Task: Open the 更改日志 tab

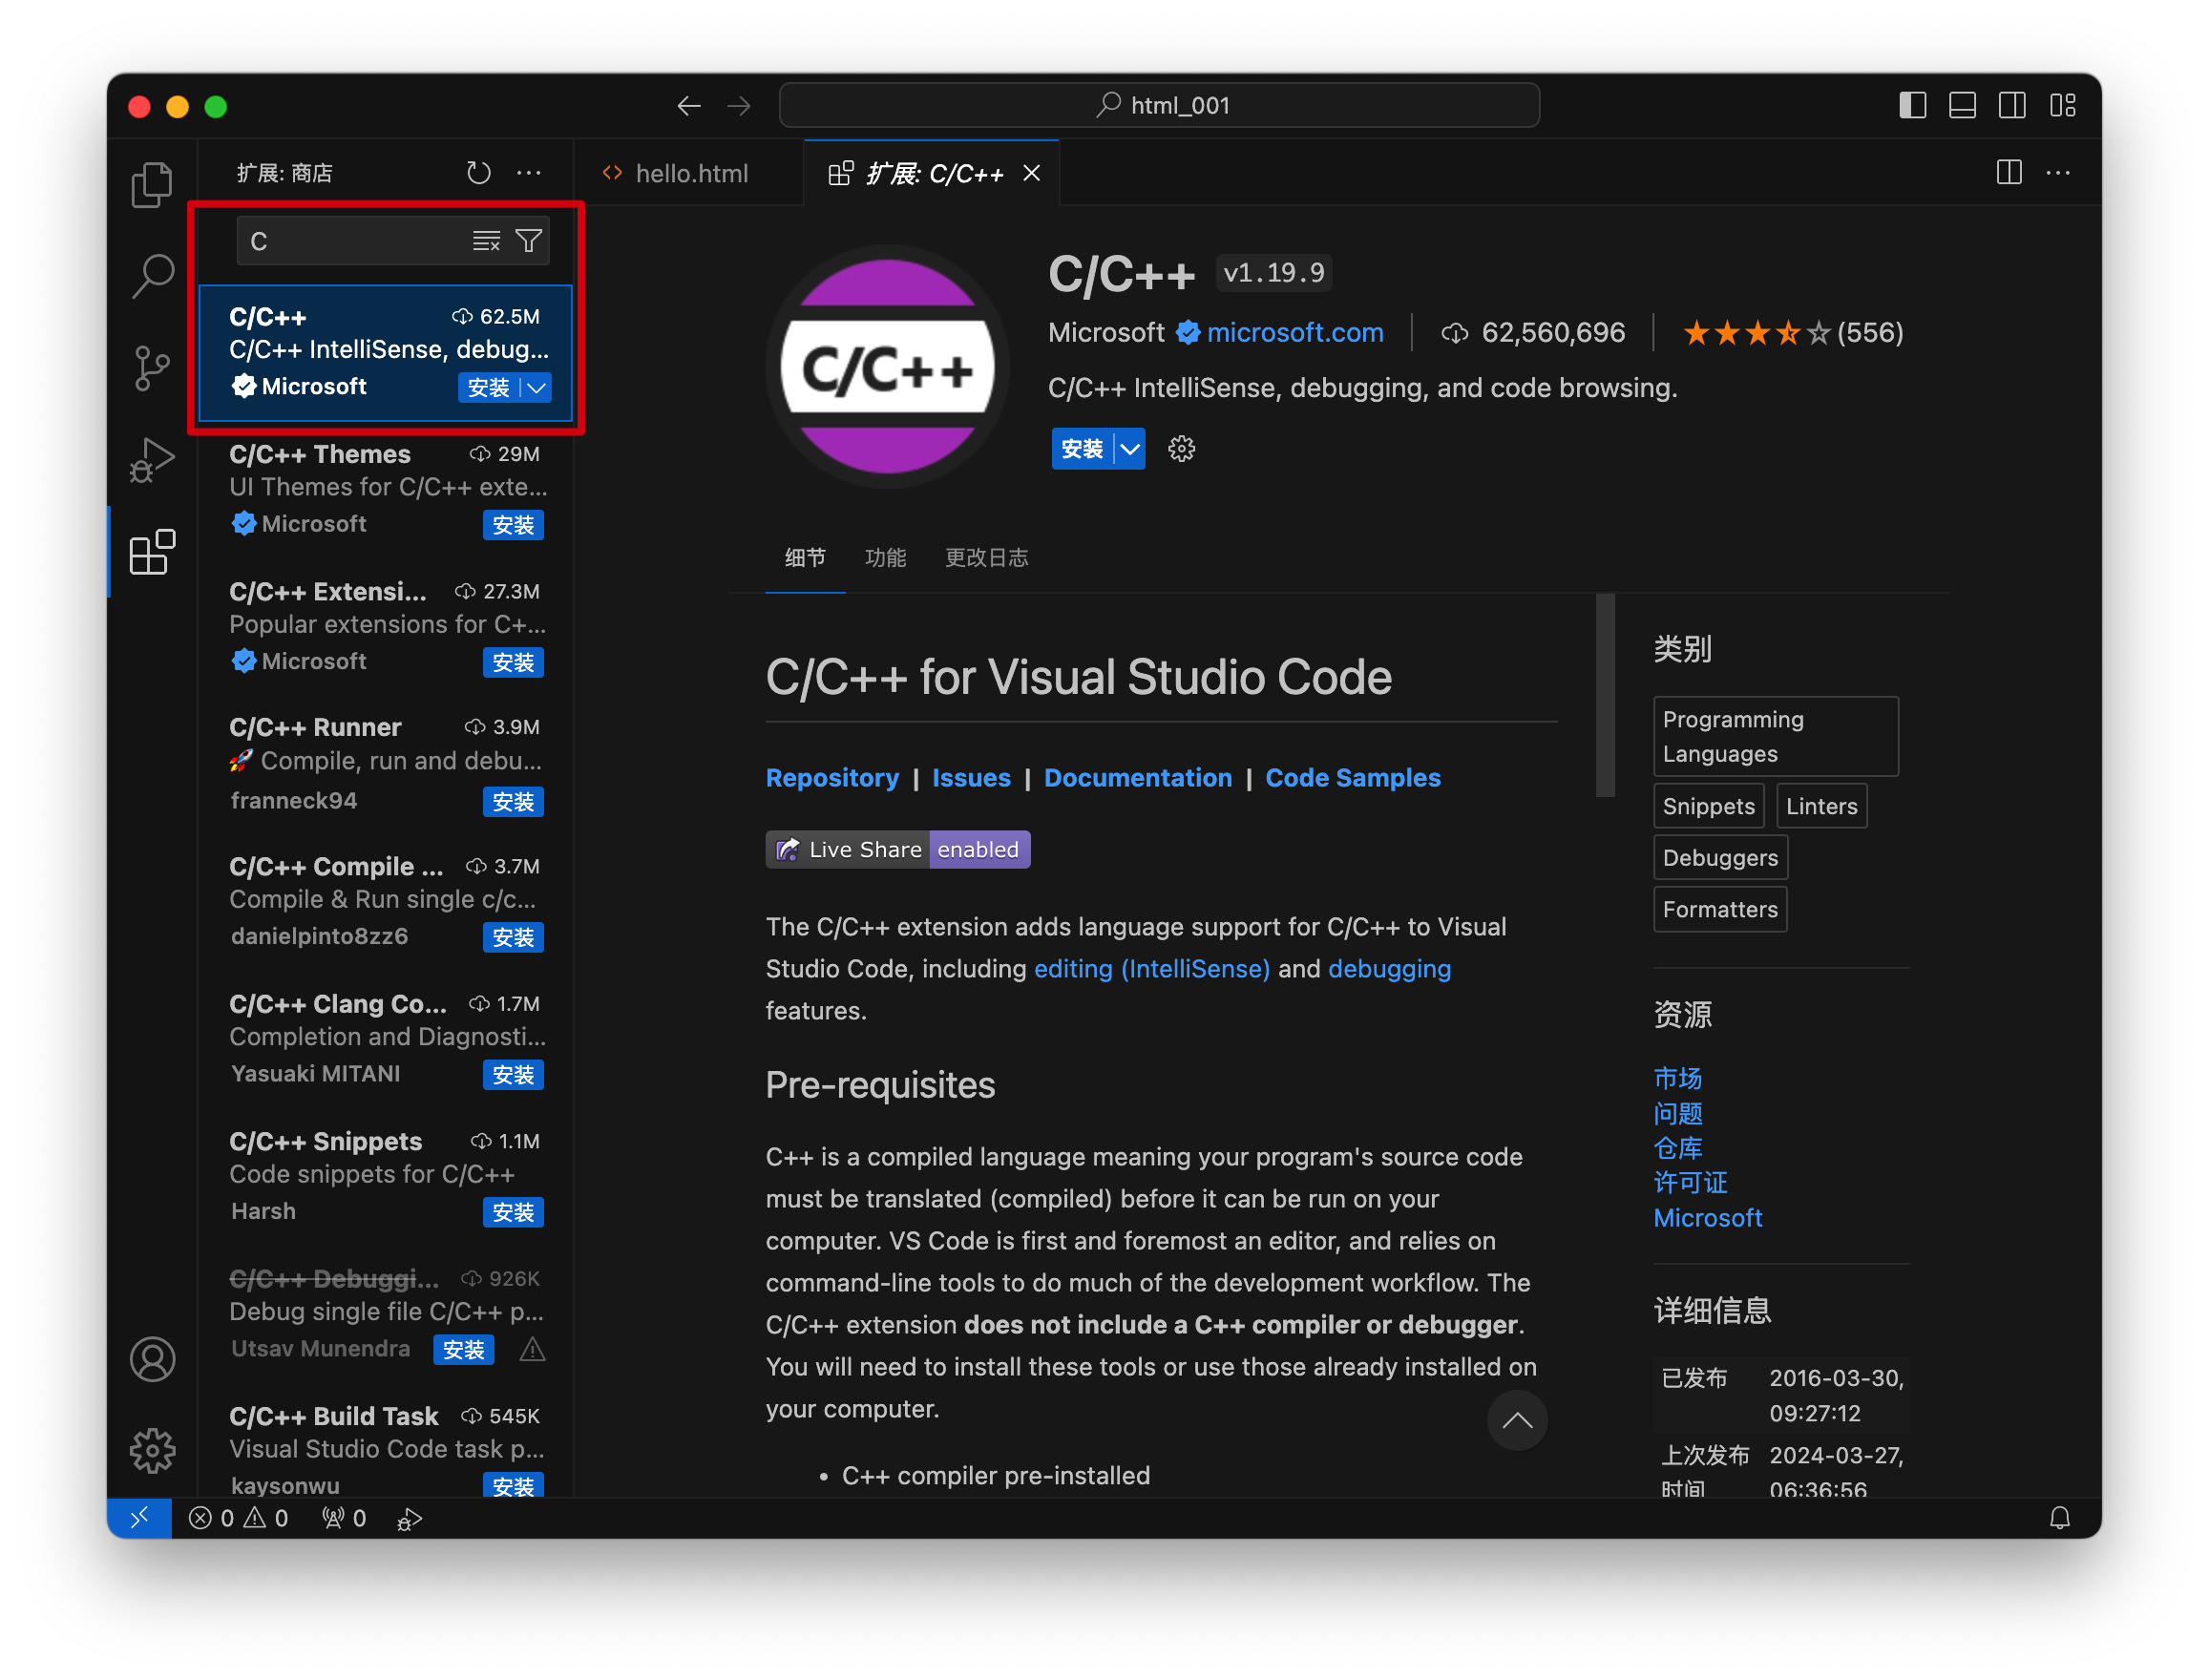Action: click(x=986, y=558)
